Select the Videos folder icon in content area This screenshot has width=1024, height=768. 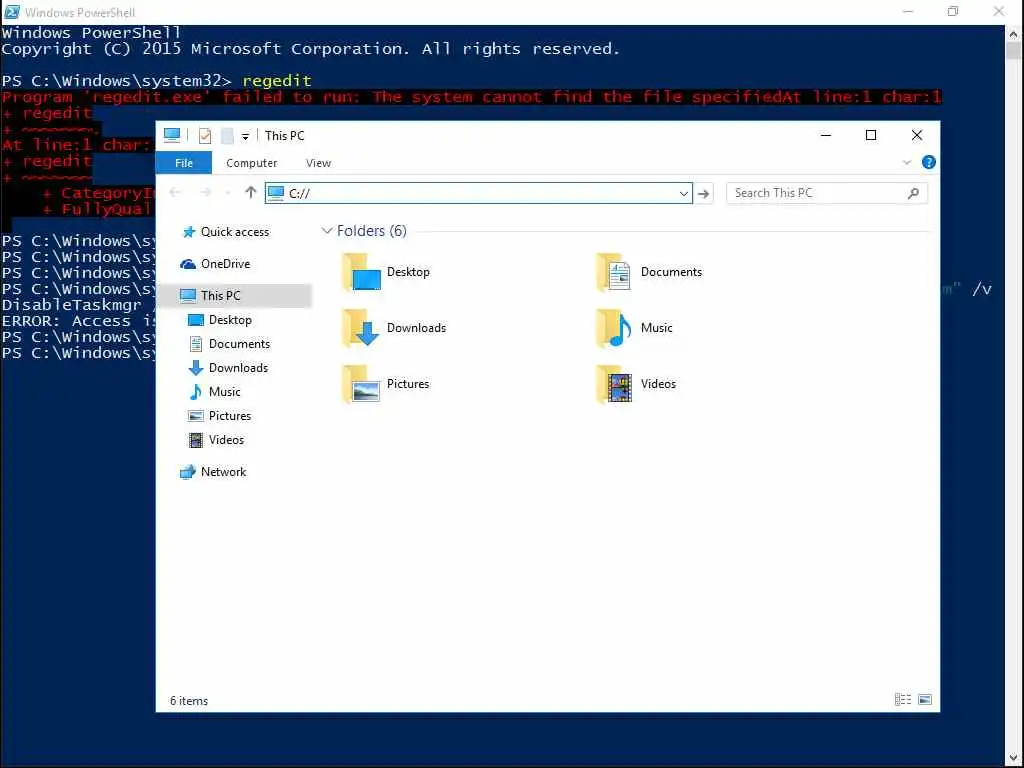point(614,384)
